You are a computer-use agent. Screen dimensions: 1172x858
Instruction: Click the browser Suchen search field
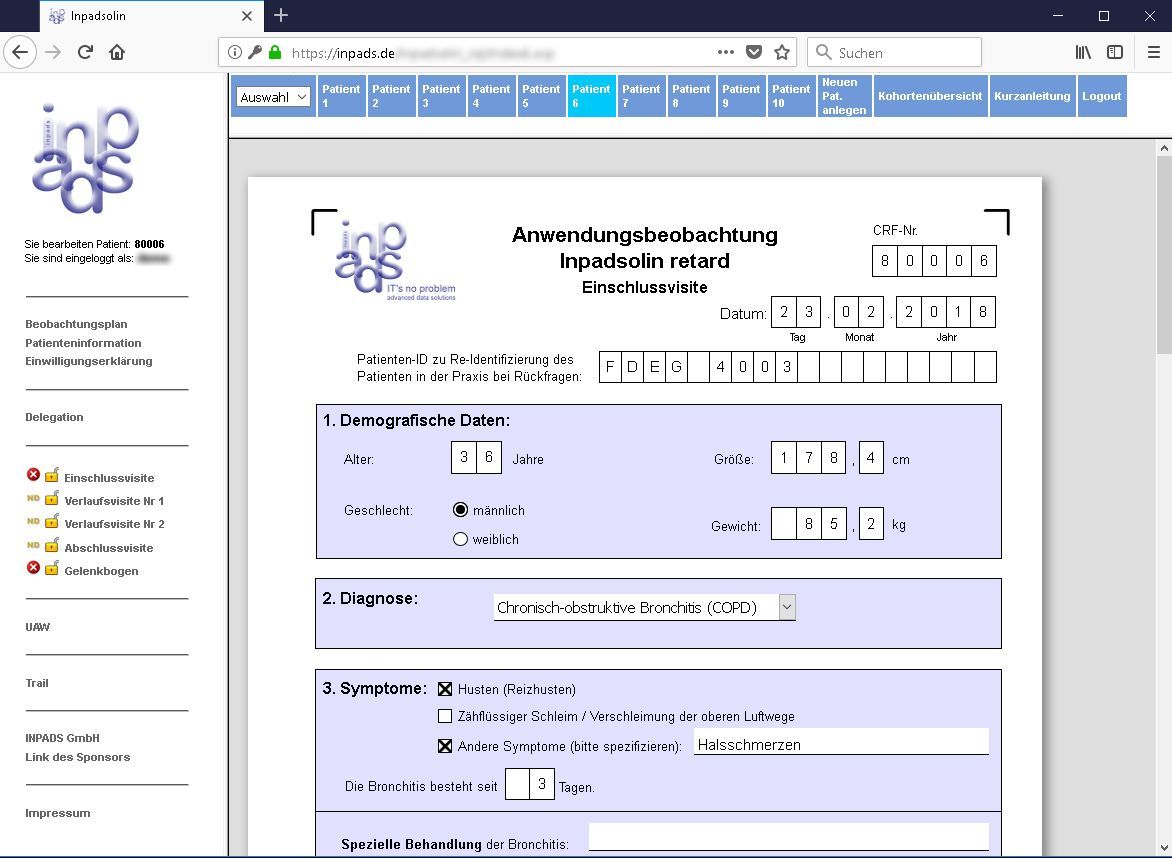(x=895, y=52)
